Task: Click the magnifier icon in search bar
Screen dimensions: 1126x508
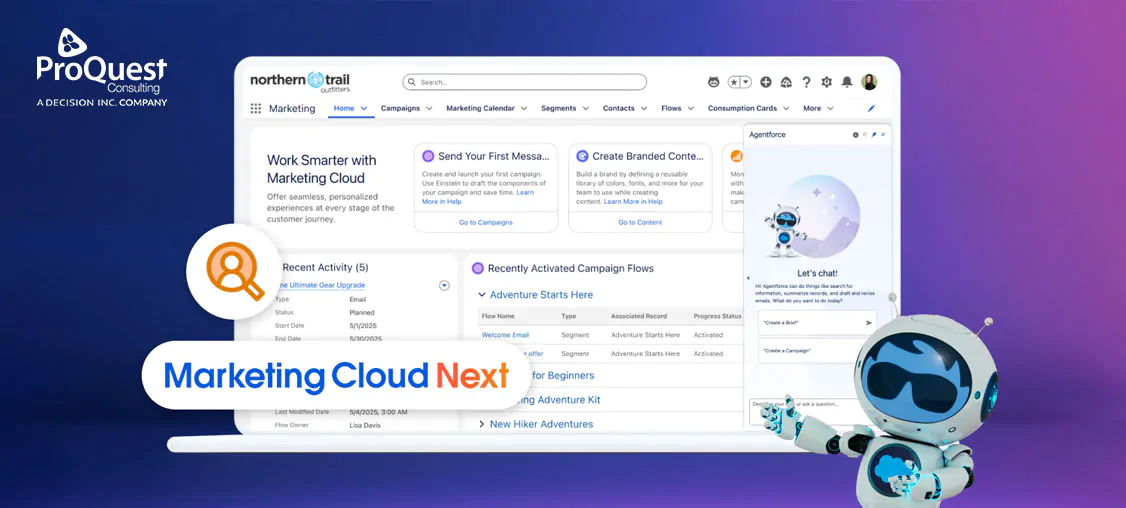Action: point(411,83)
